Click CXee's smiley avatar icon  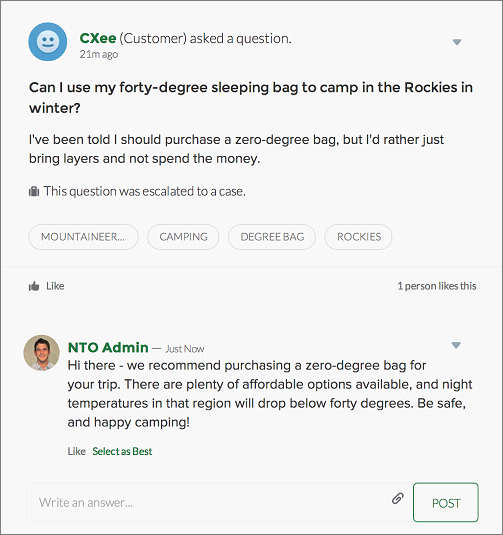(x=48, y=42)
